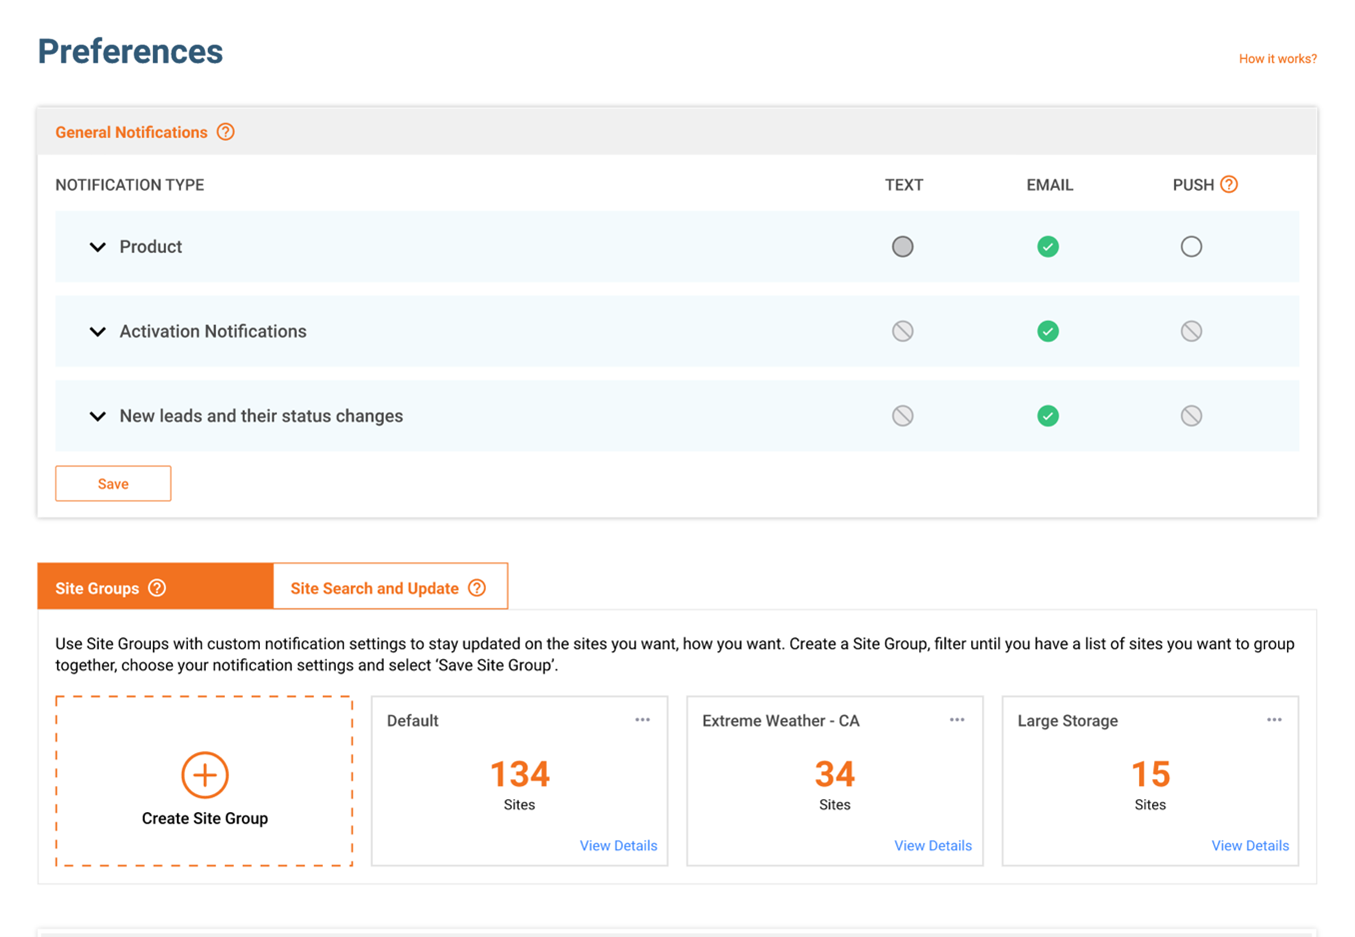Switch to Site Search and Update tab

tap(390, 587)
